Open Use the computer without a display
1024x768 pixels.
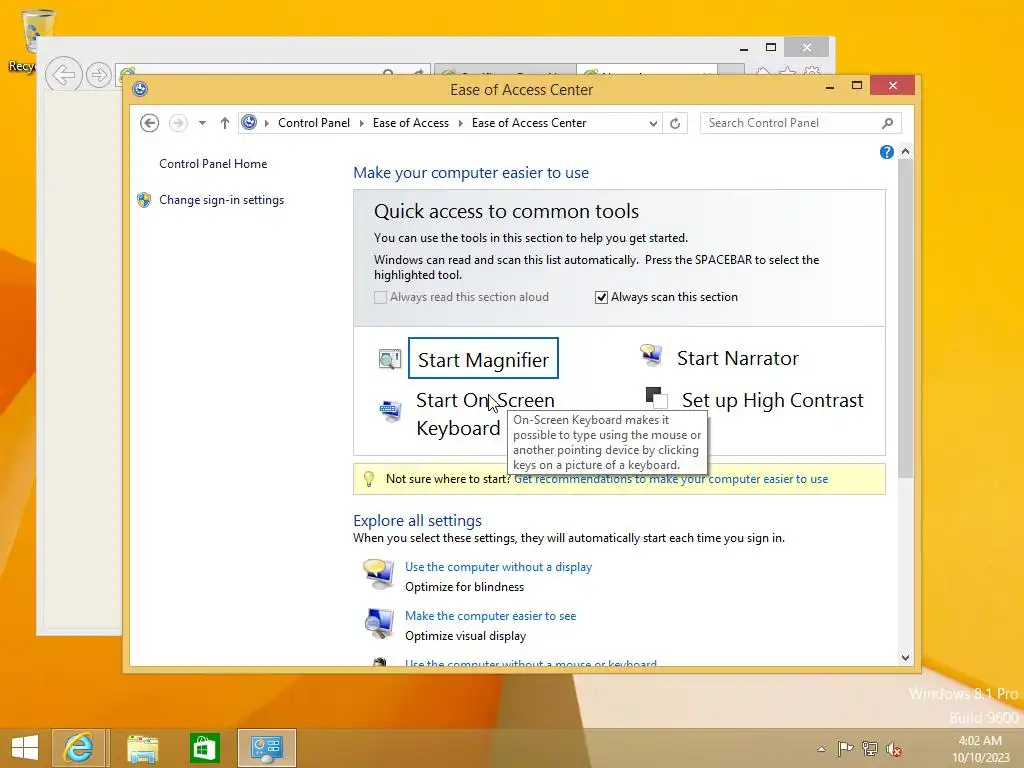click(498, 567)
